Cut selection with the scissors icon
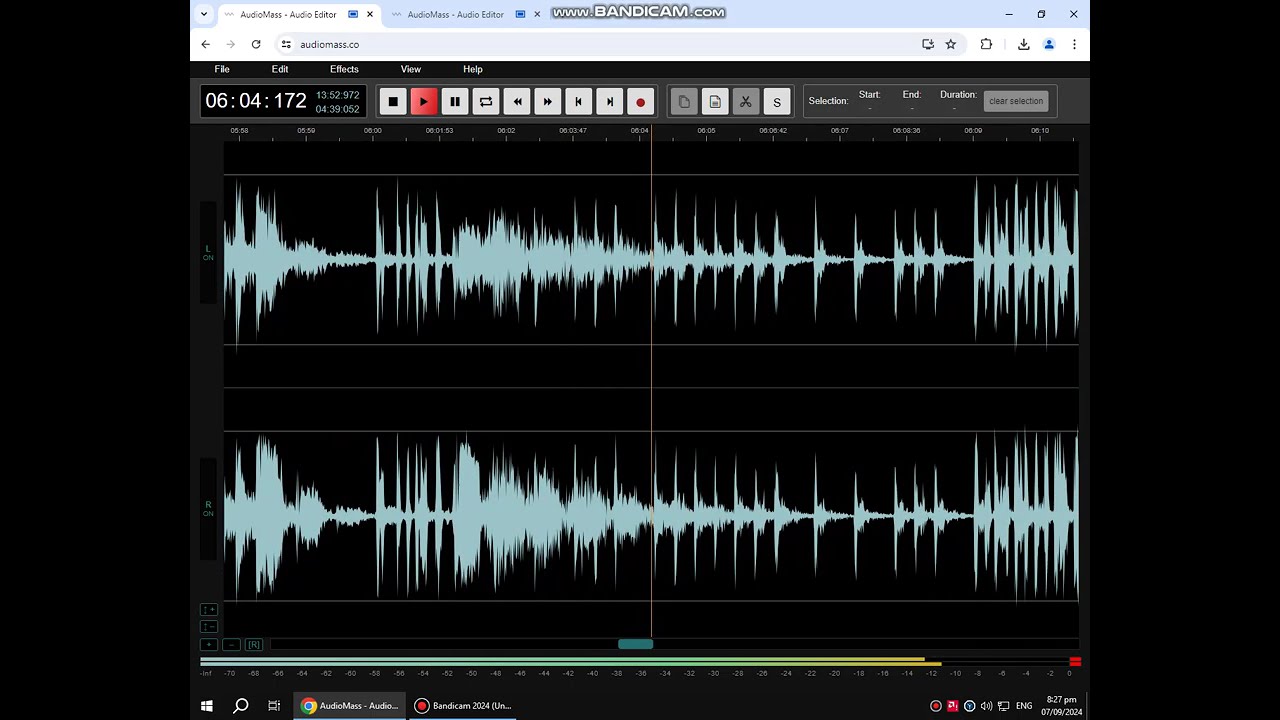Screen dimensions: 1280x720 746,101
